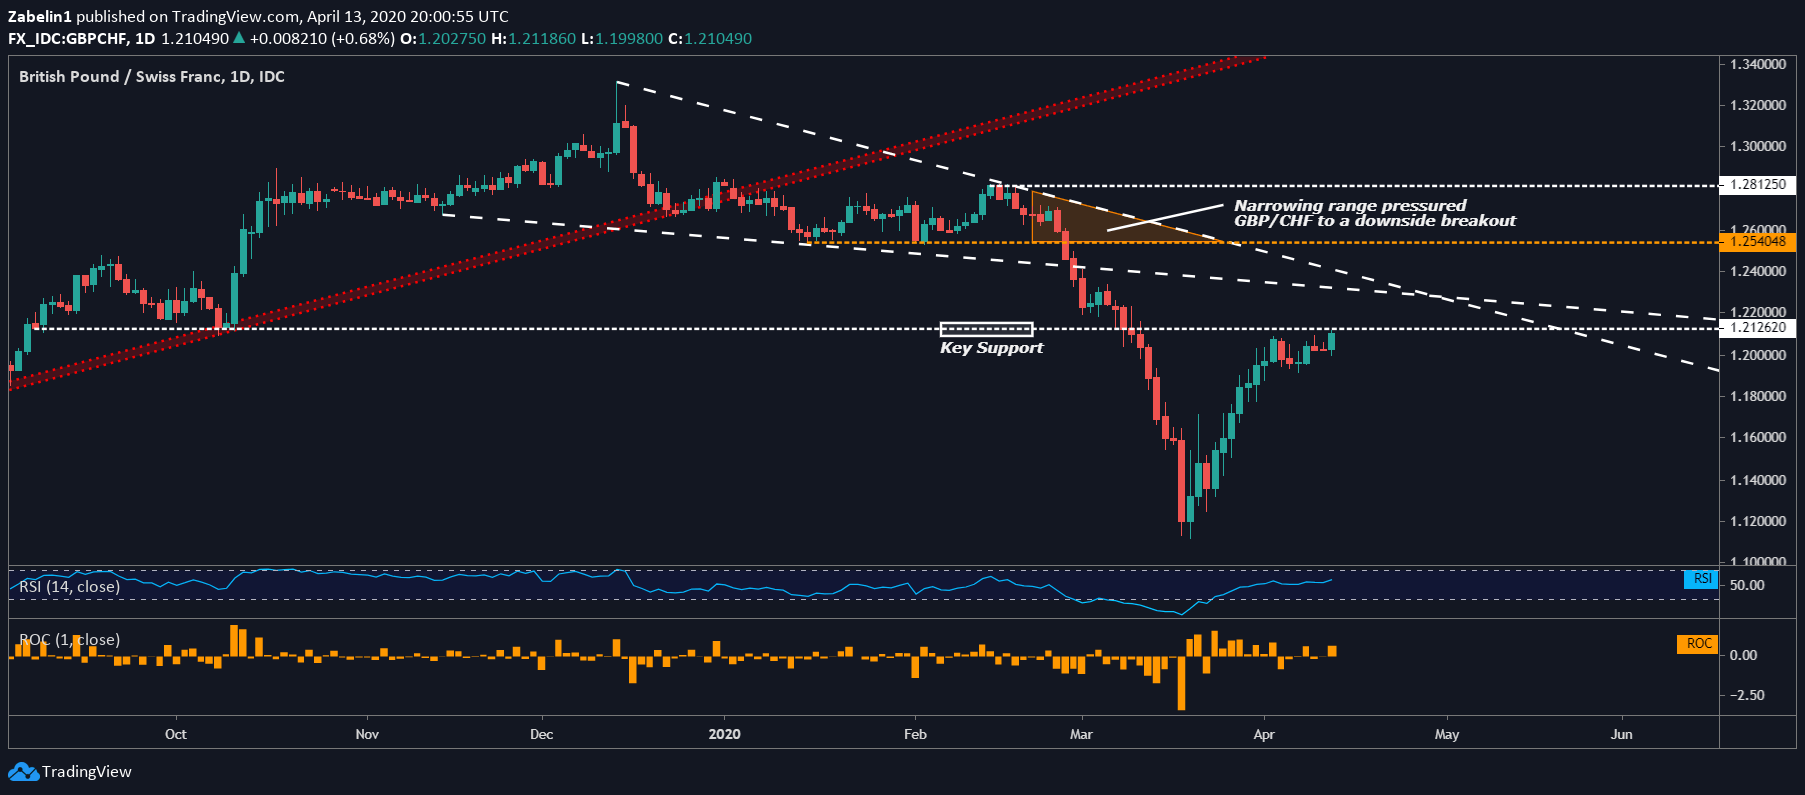Screen dimensions: 1805x795
Task: Click the white 1.212620 price label
Action: (x=1757, y=328)
